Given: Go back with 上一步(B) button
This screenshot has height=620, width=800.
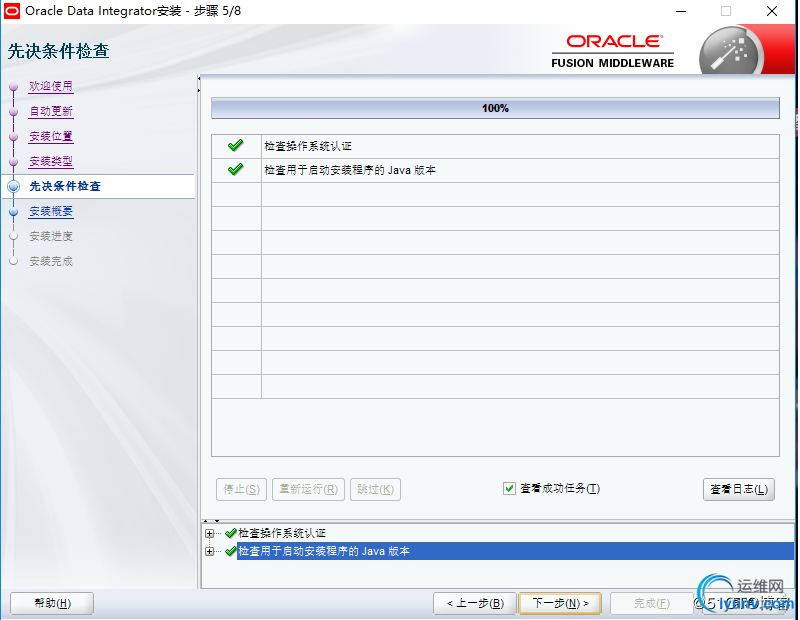Looking at the screenshot, I should 475,604.
